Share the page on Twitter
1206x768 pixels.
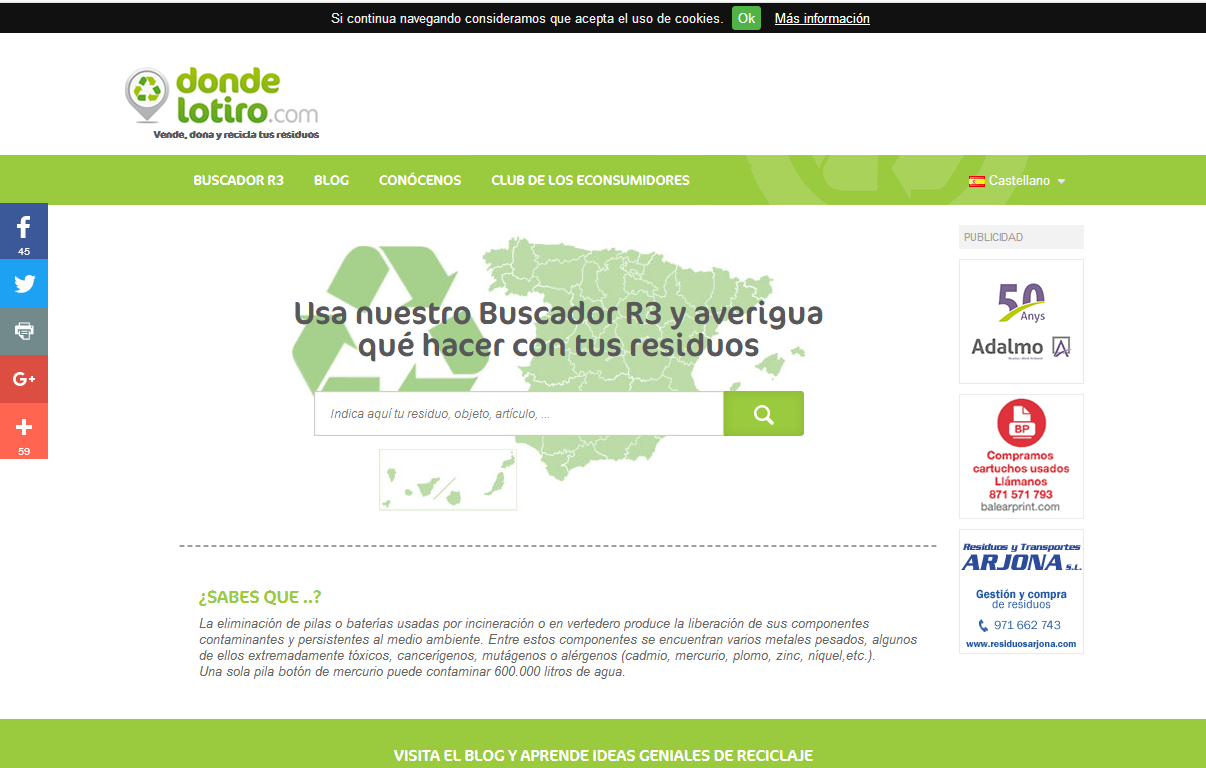pos(24,284)
